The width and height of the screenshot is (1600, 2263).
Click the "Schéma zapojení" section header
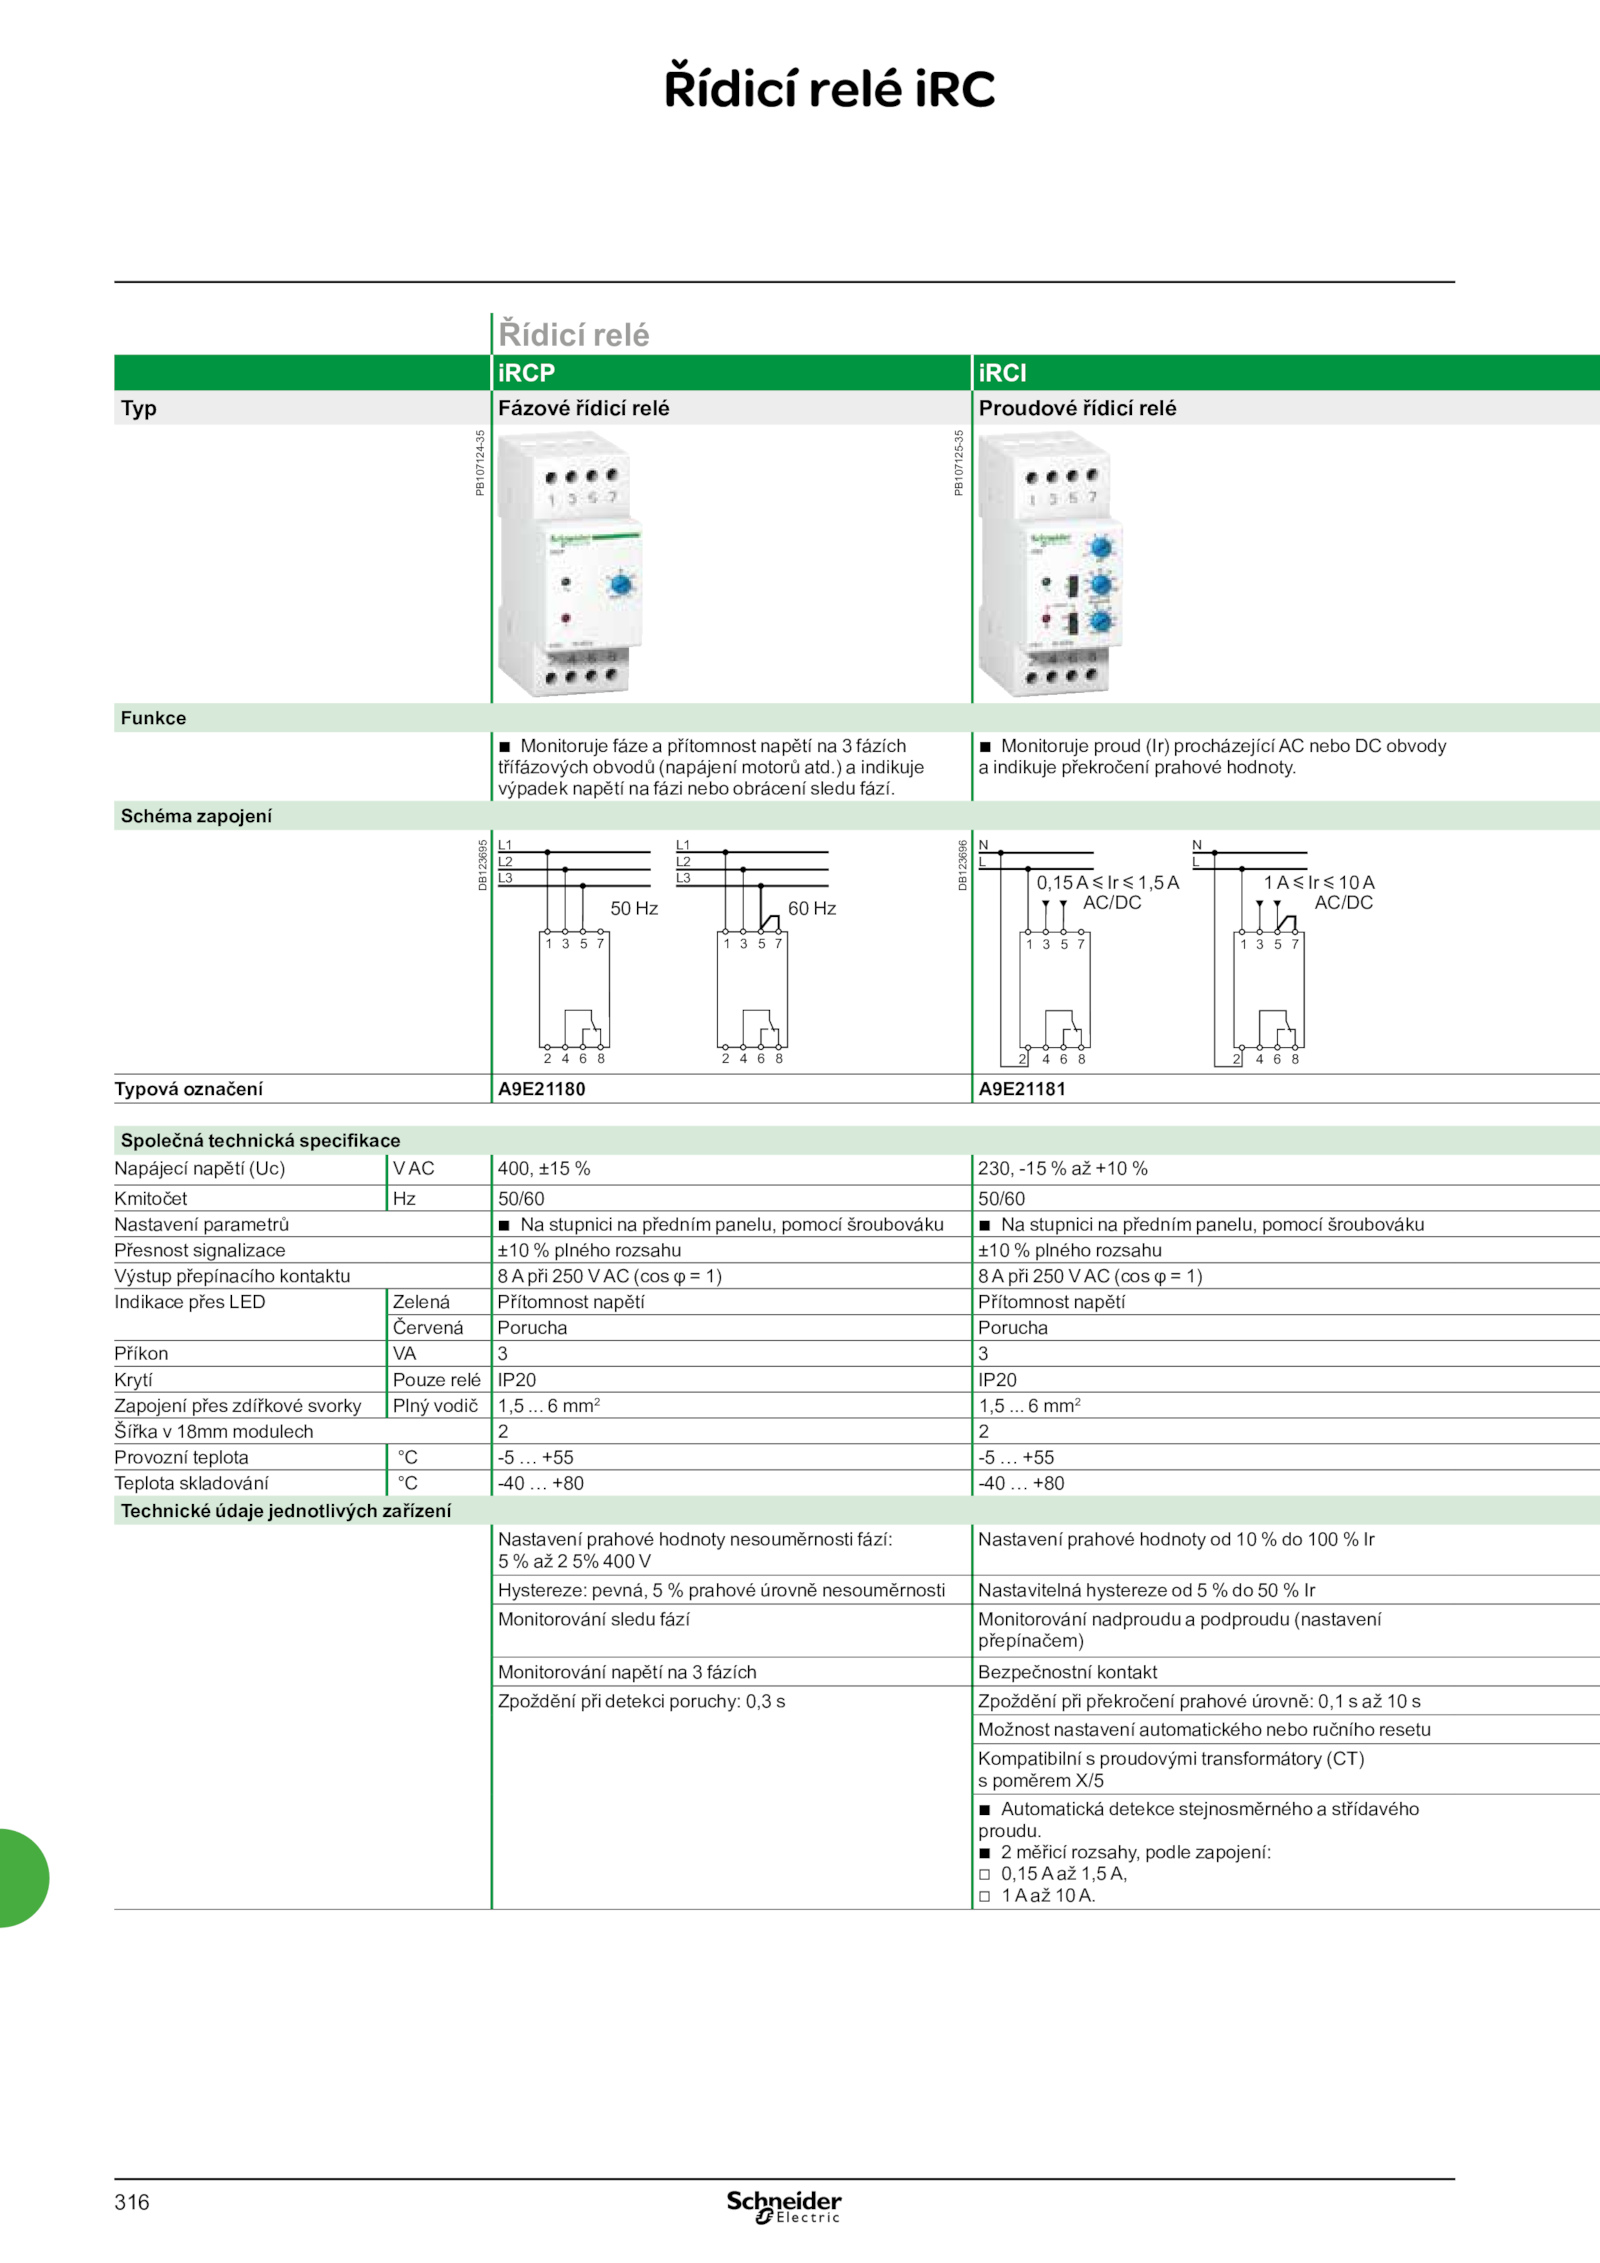(196, 816)
